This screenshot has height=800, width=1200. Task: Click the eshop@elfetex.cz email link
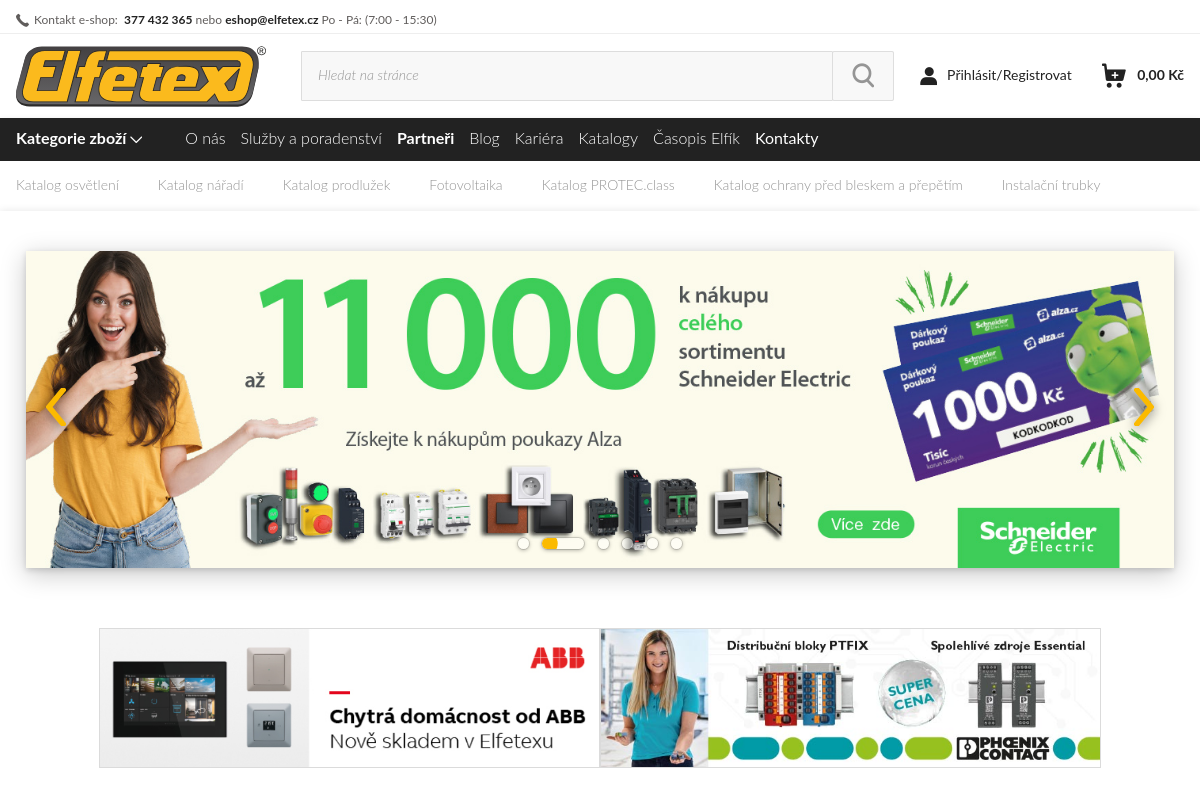[272, 20]
